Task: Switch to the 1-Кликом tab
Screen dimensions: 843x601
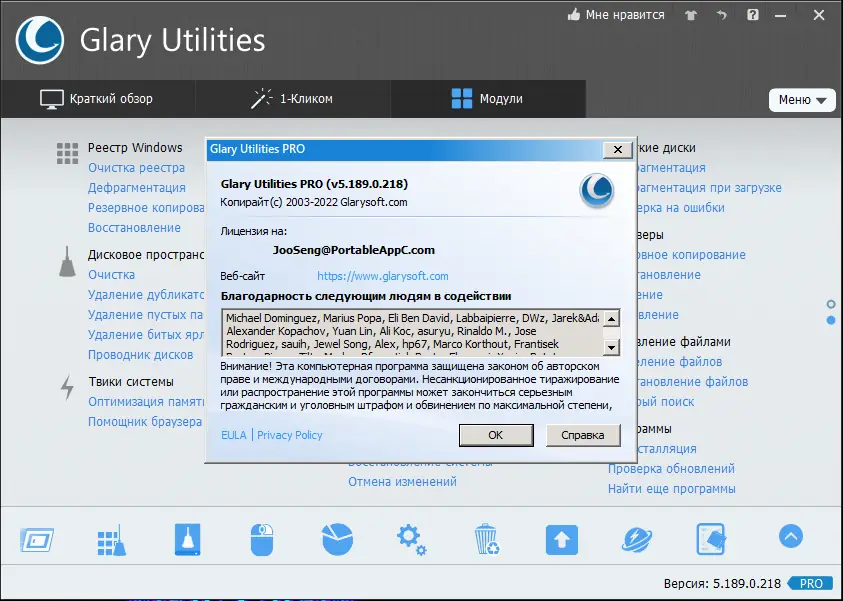Action: (x=292, y=99)
